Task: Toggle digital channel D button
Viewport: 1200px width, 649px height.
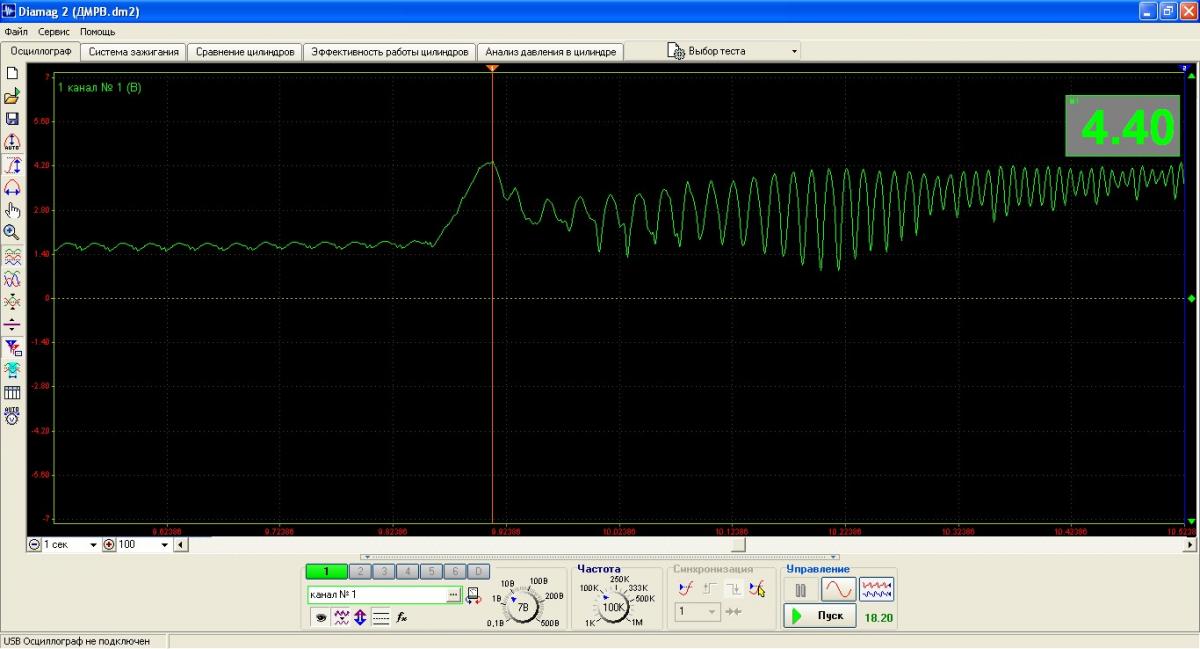Action: (479, 572)
